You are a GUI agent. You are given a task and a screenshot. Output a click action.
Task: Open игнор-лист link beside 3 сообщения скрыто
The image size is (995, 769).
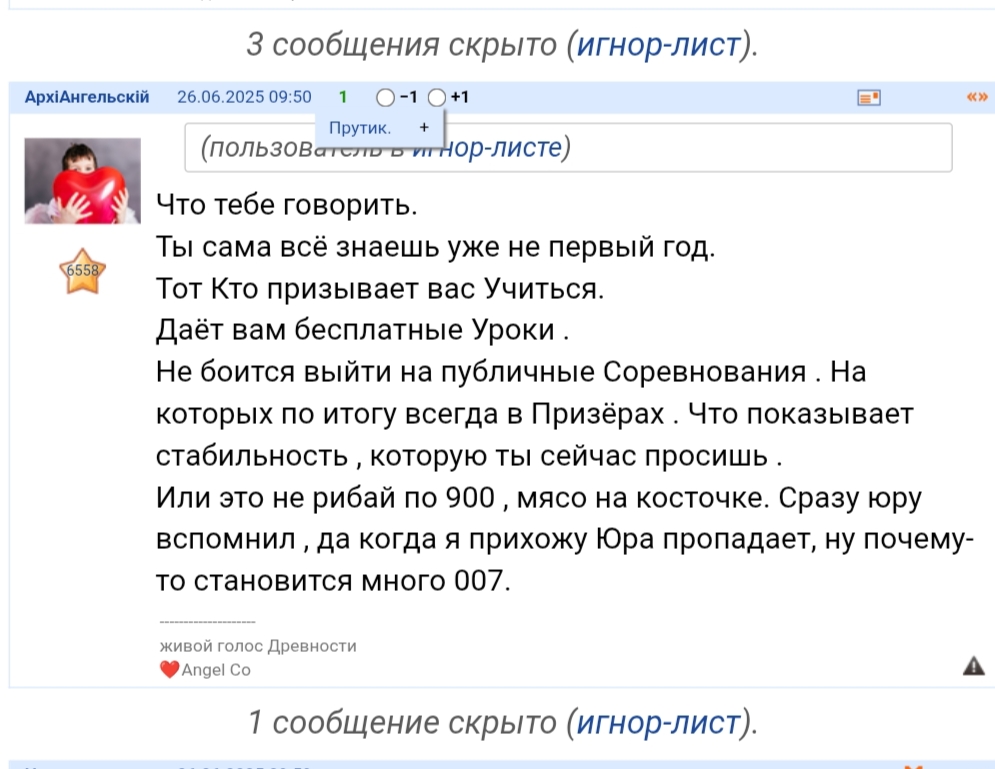pyautogui.click(x=660, y=44)
